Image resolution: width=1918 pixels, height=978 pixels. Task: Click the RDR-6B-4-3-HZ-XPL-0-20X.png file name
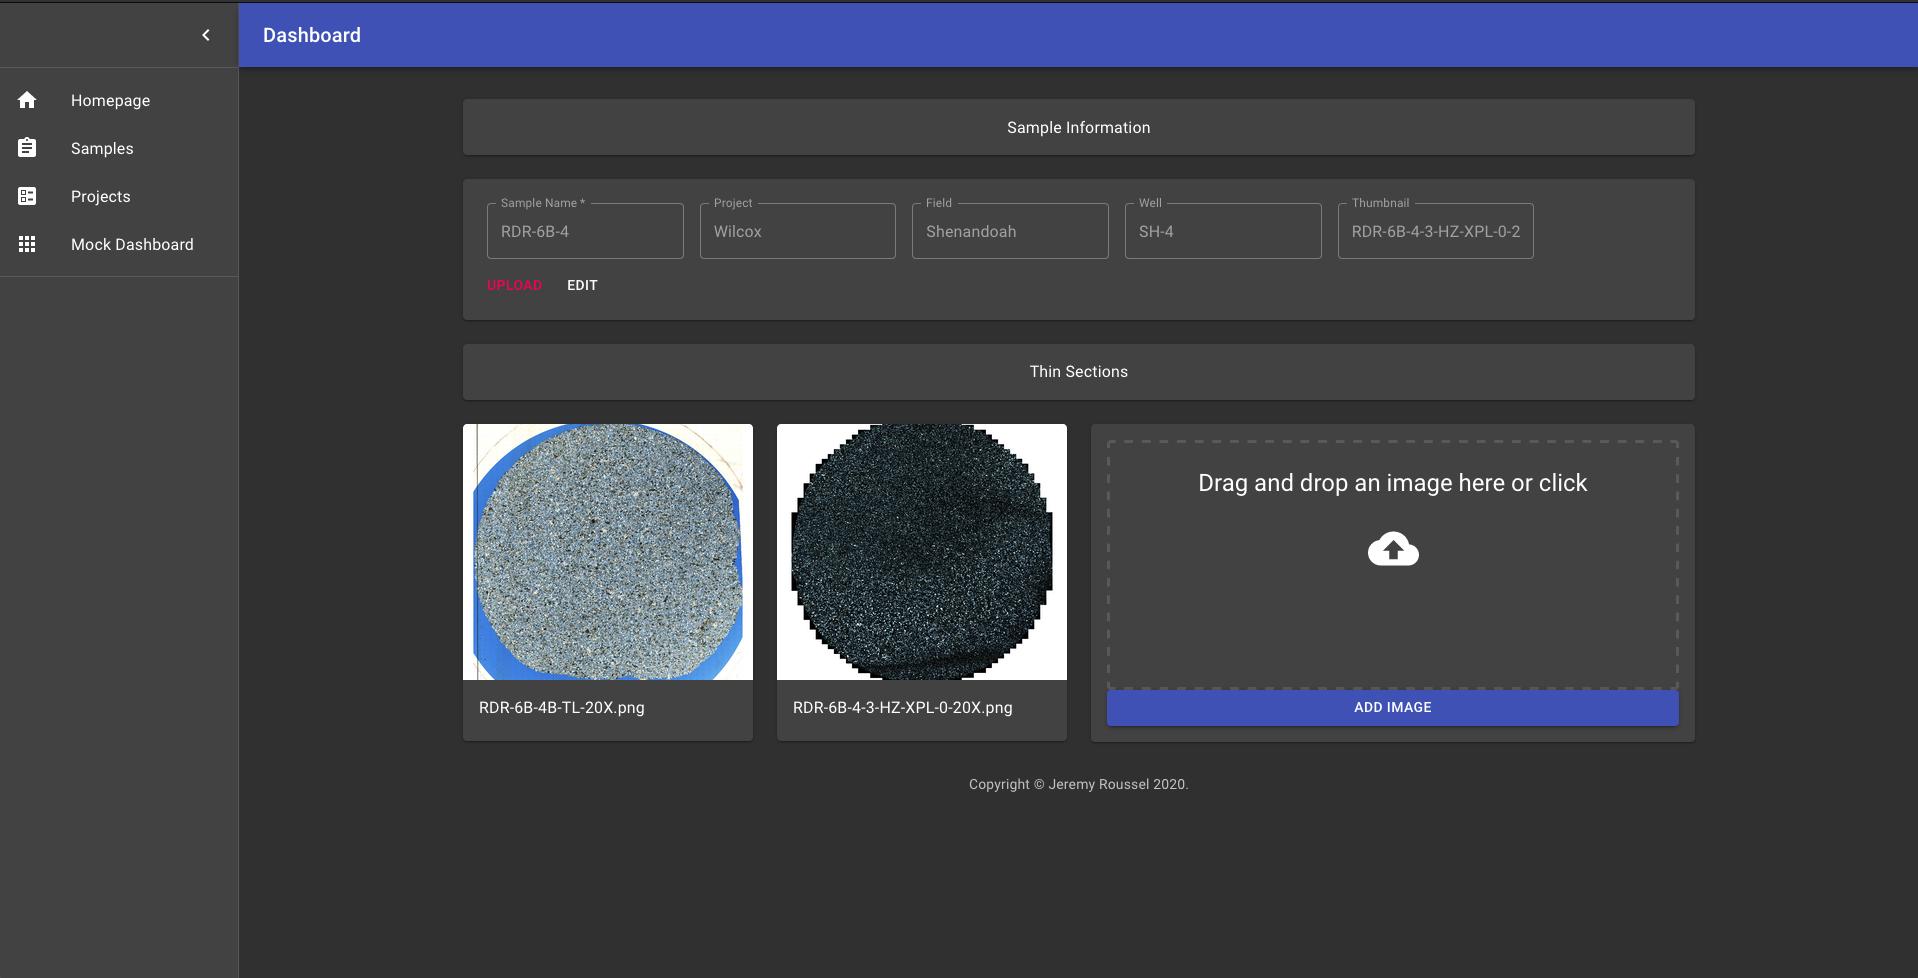(903, 708)
